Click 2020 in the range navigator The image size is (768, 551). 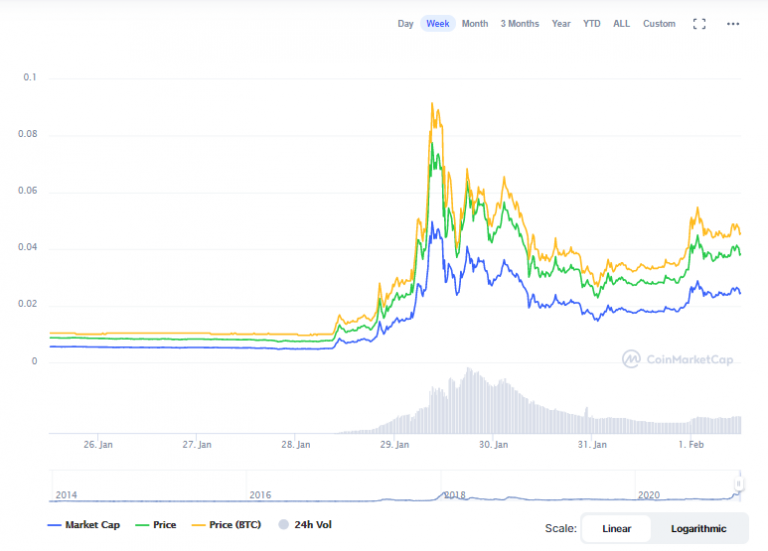tap(649, 495)
